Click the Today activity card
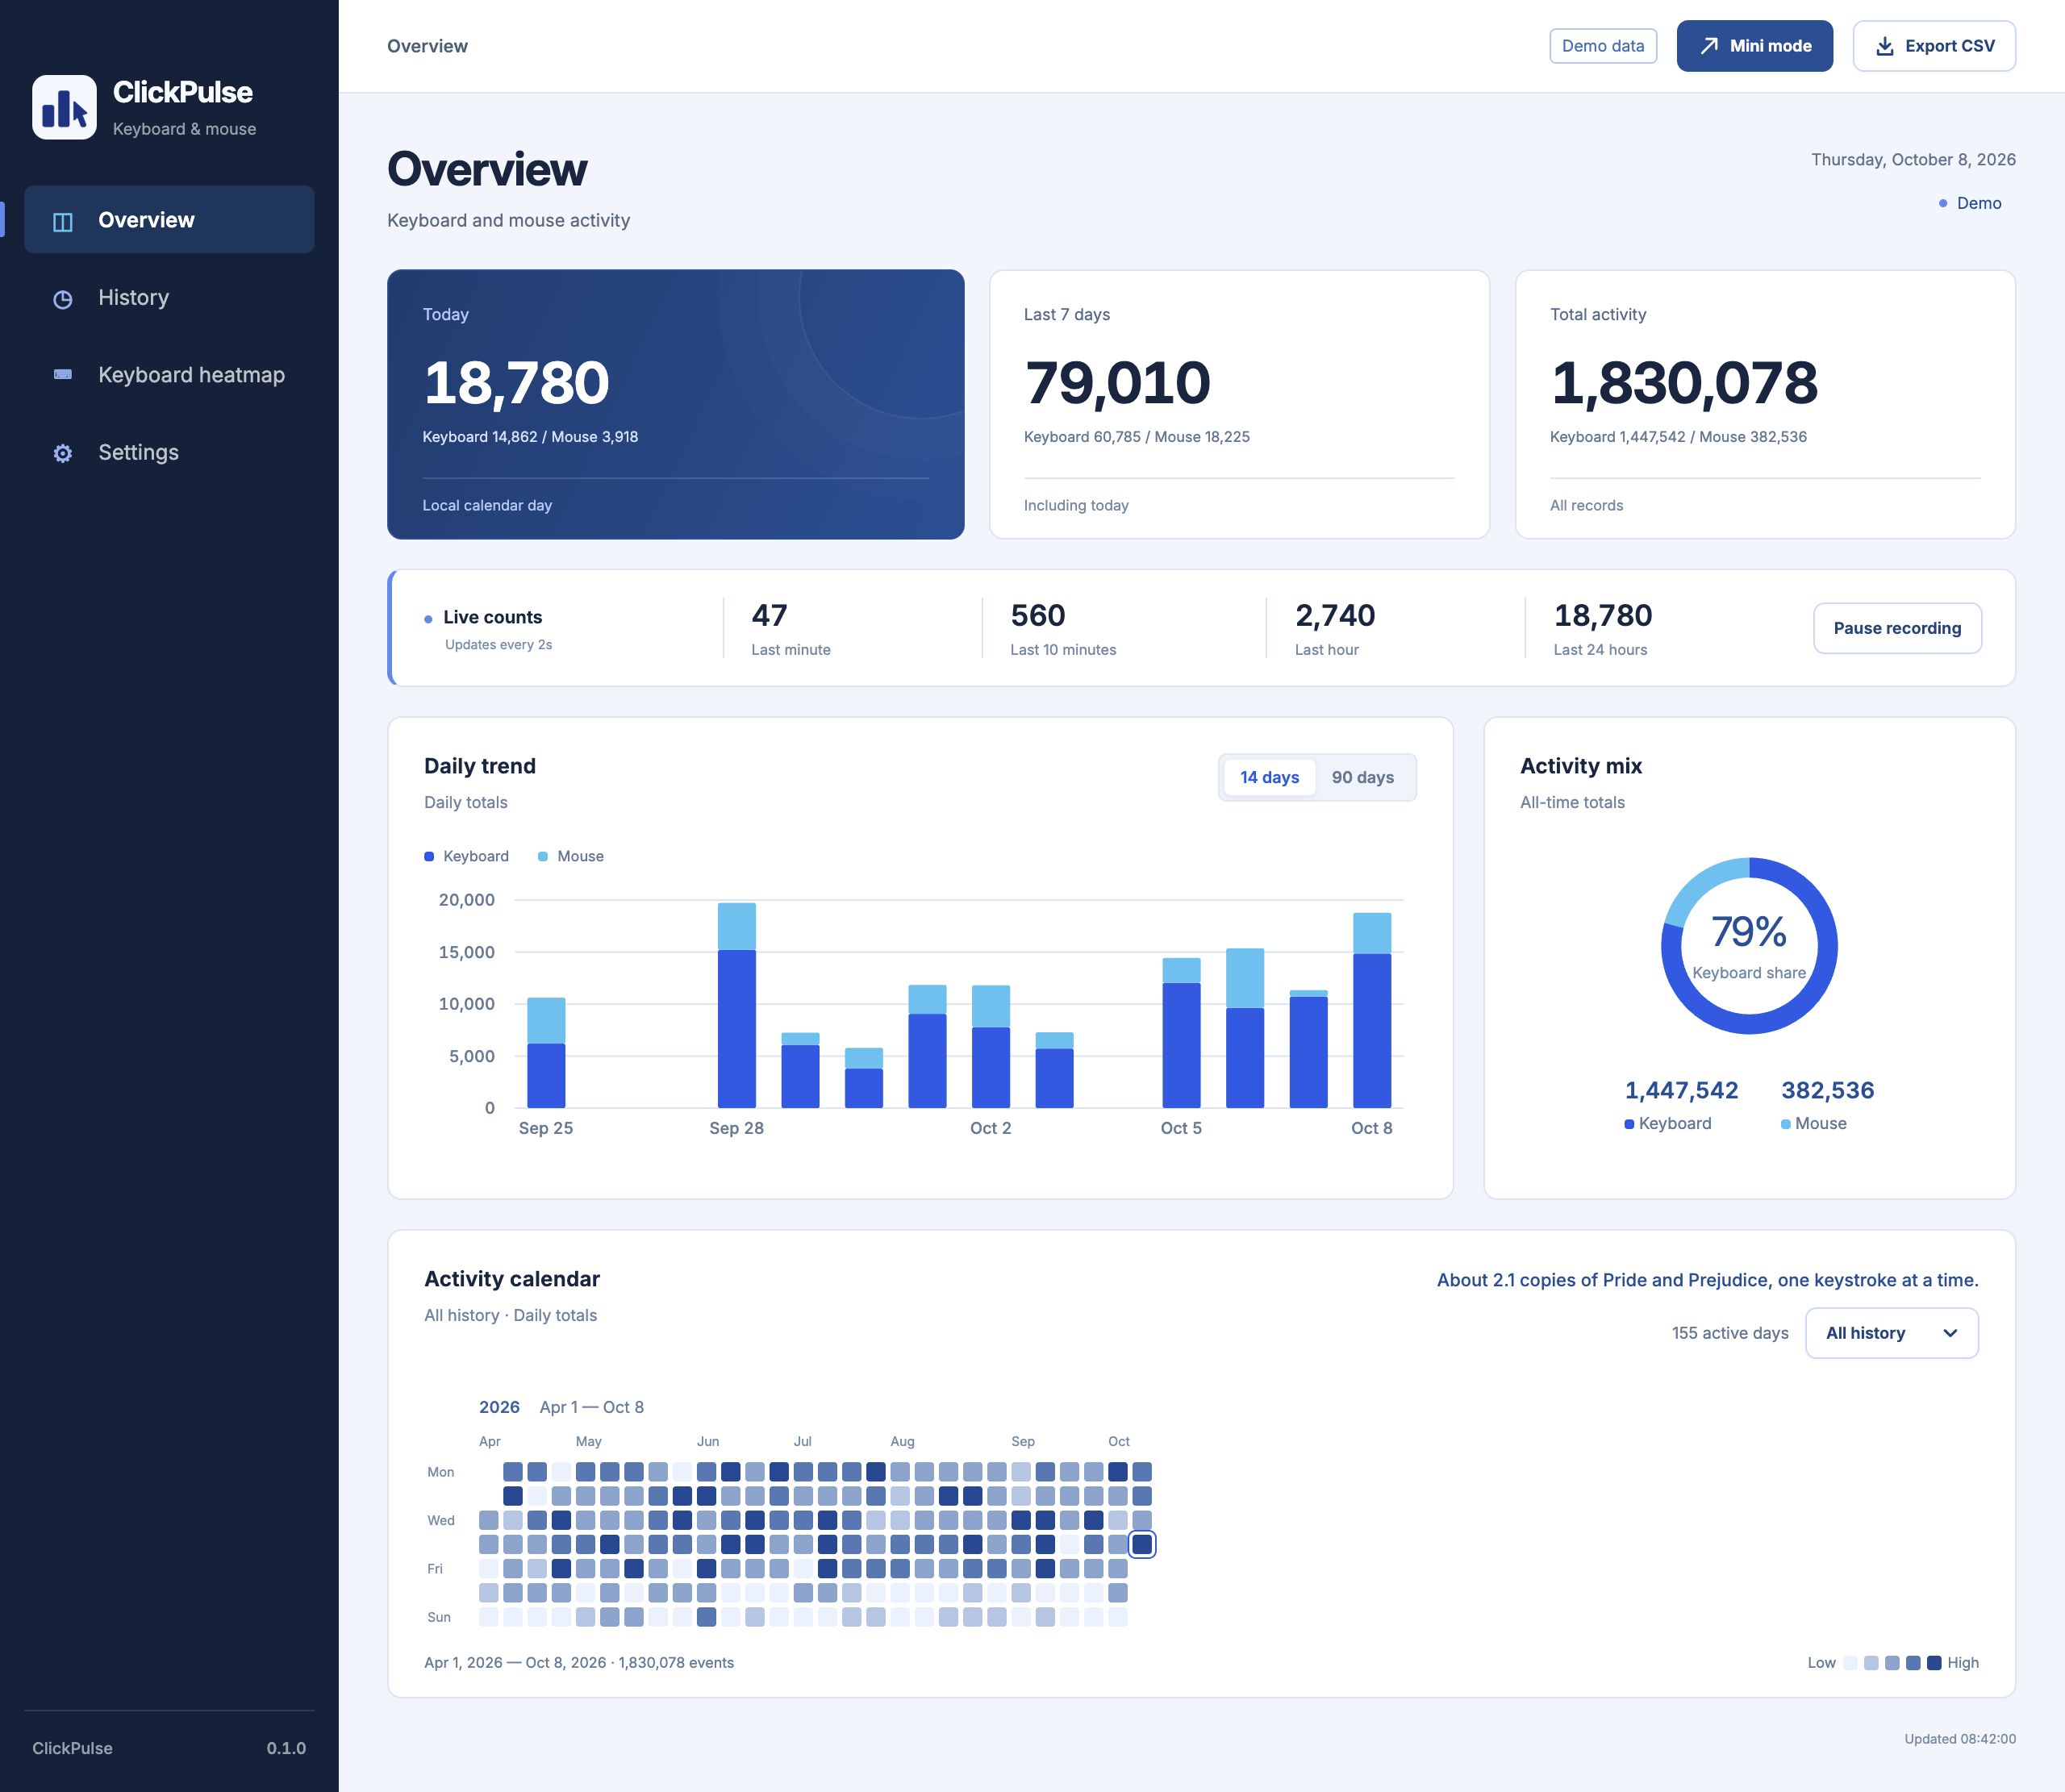Screen dimensions: 2065x1792 676,405
